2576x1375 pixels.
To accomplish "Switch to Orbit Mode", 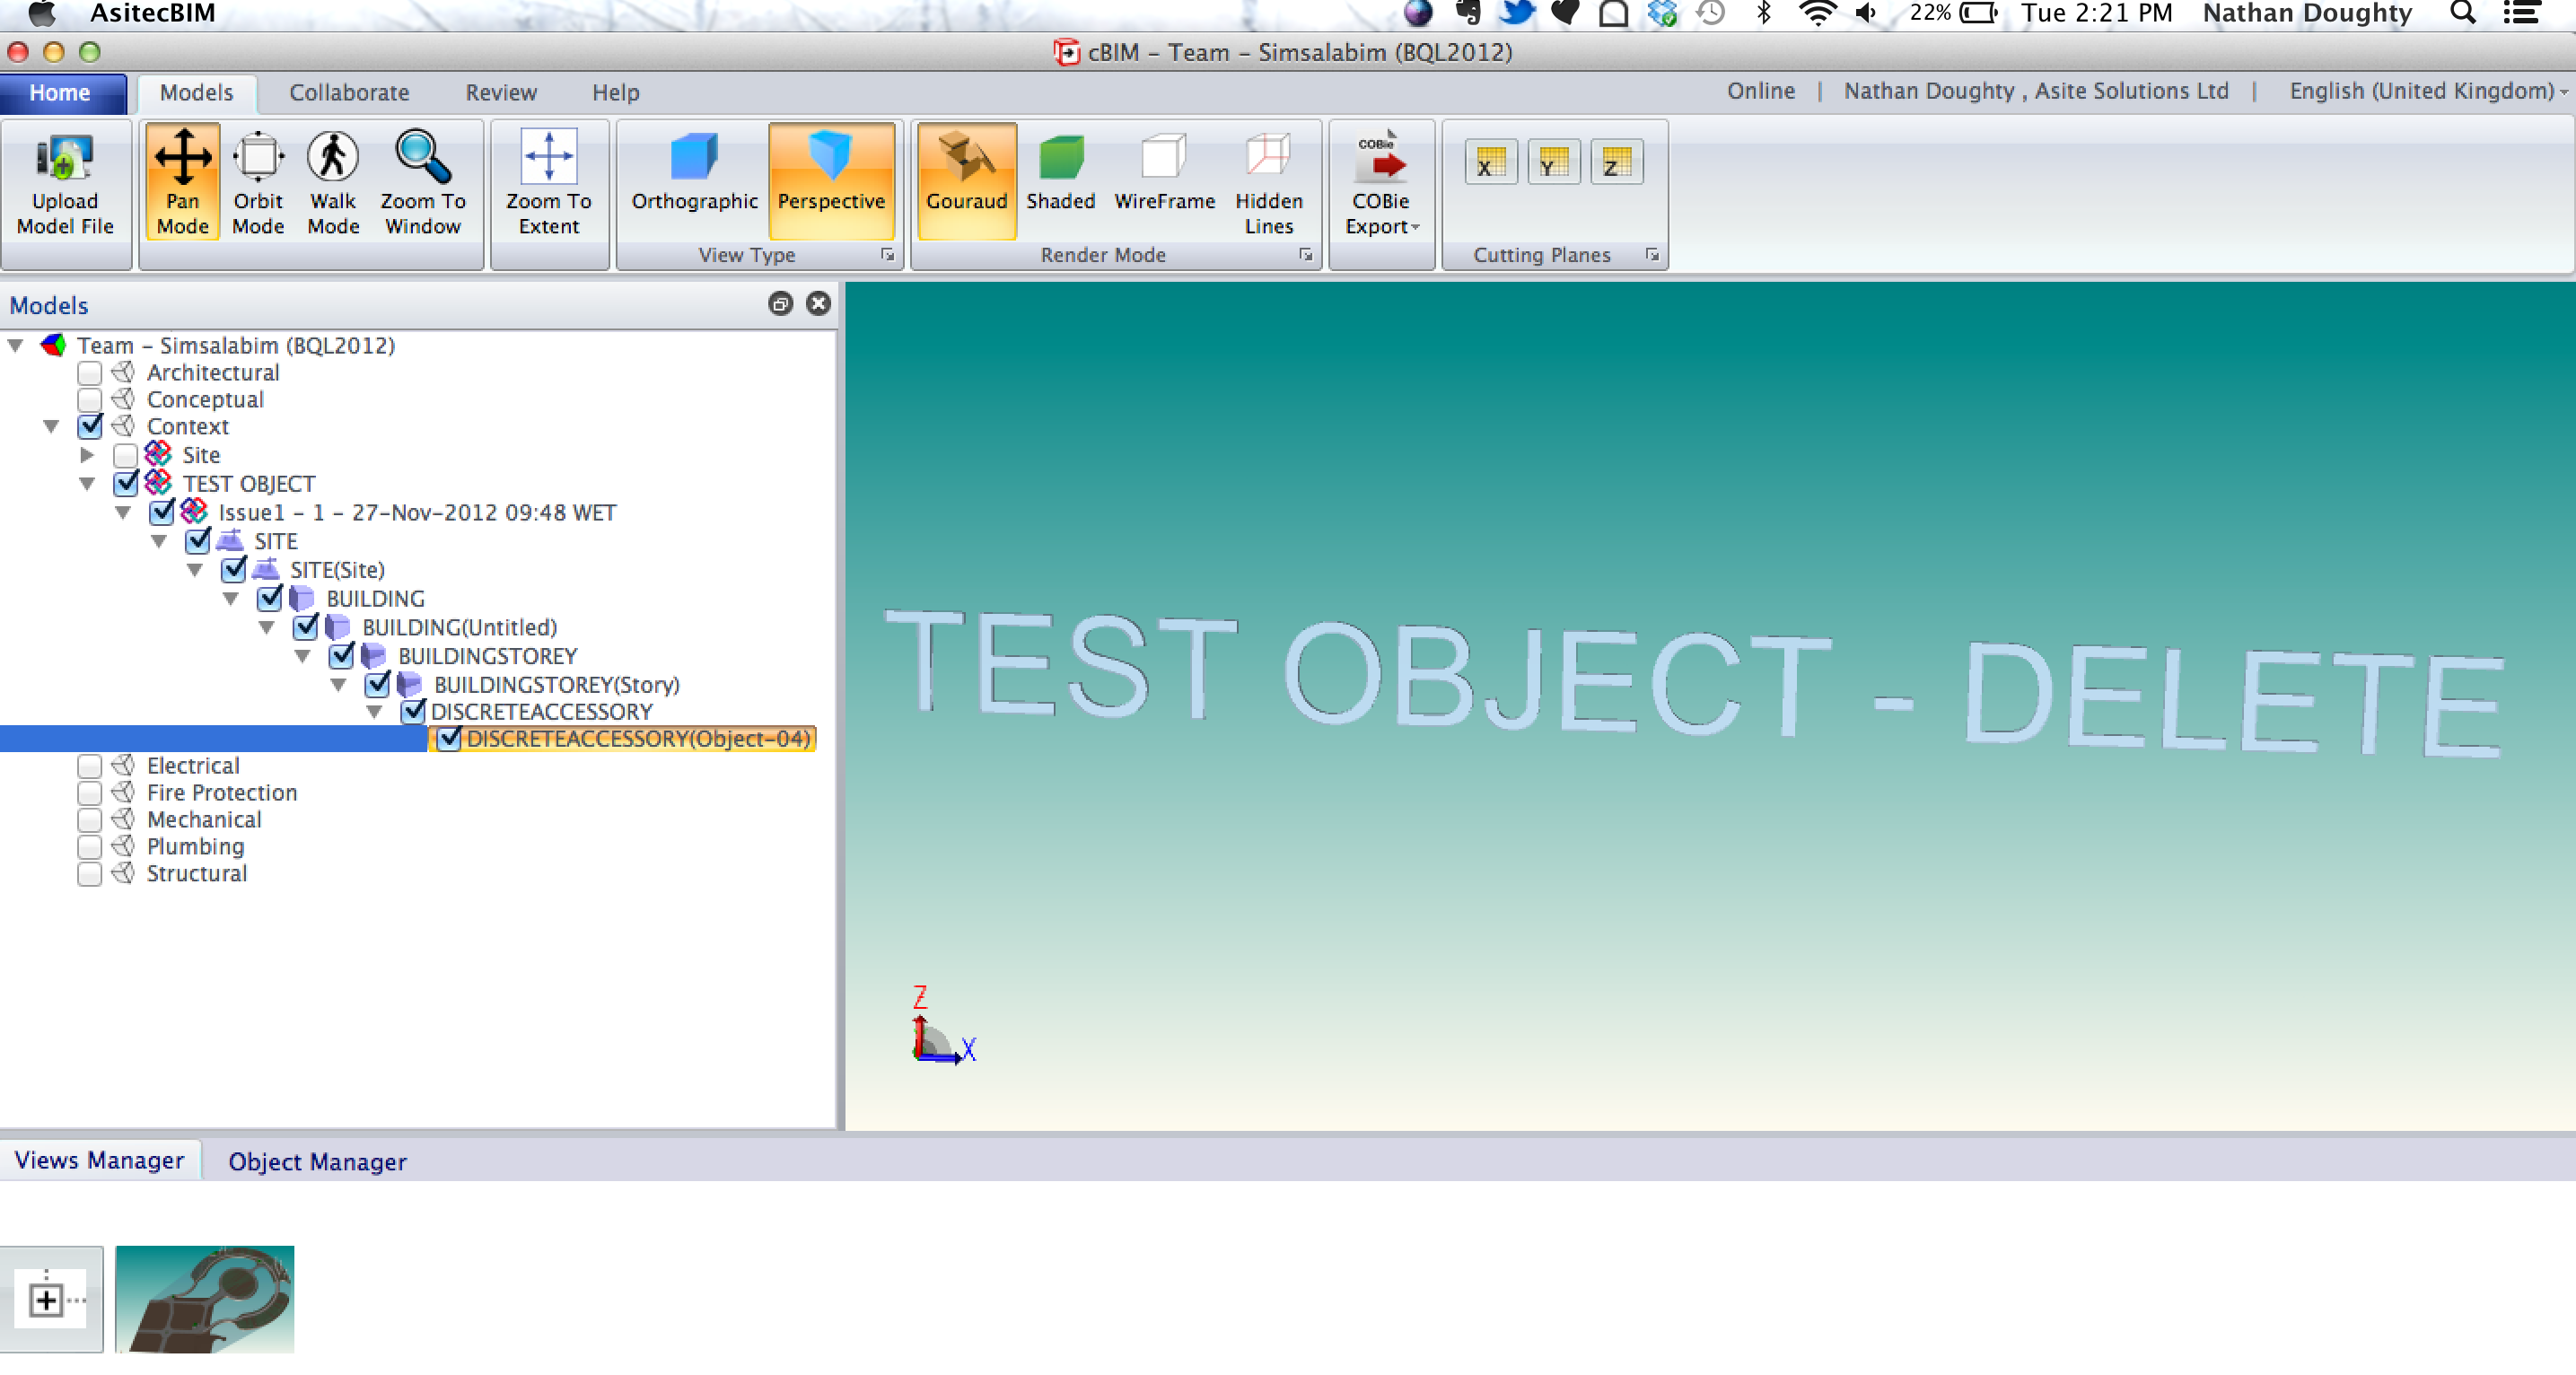I will coord(258,183).
